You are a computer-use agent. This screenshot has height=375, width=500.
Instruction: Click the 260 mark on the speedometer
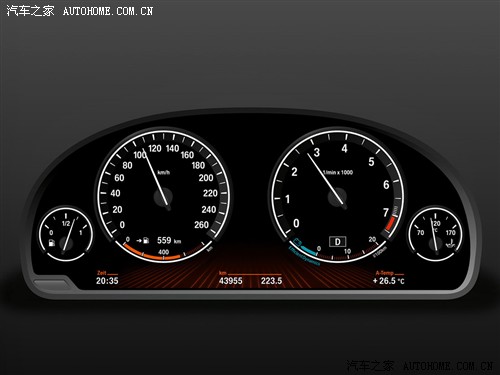pos(201,225)
